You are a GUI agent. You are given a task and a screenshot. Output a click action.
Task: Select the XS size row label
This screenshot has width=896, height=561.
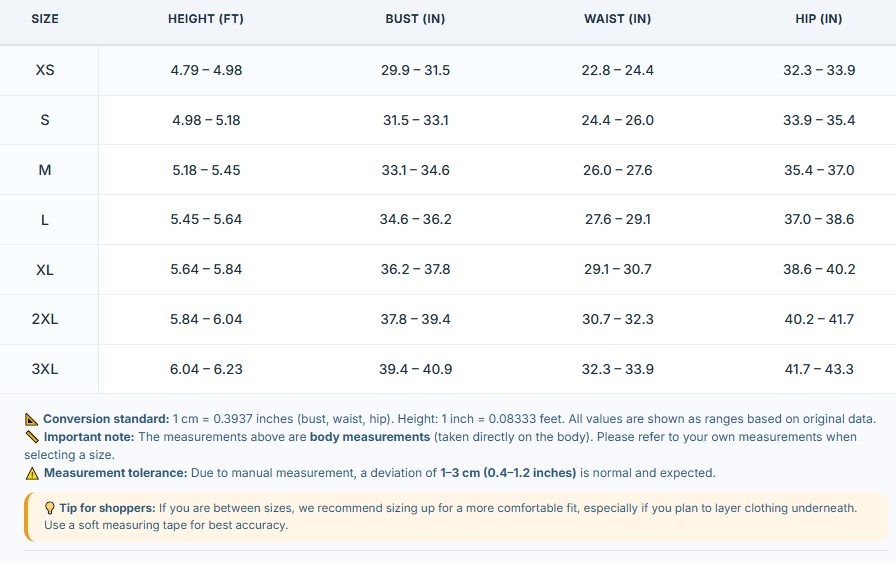click(45, 70)
